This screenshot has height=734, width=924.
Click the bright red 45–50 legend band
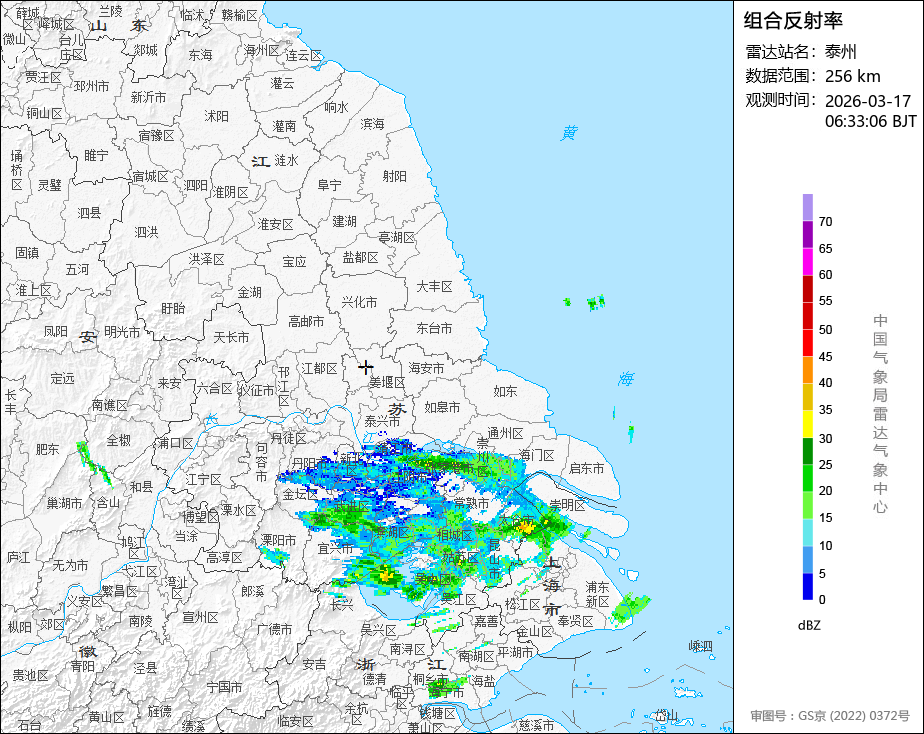click(807, 343)
